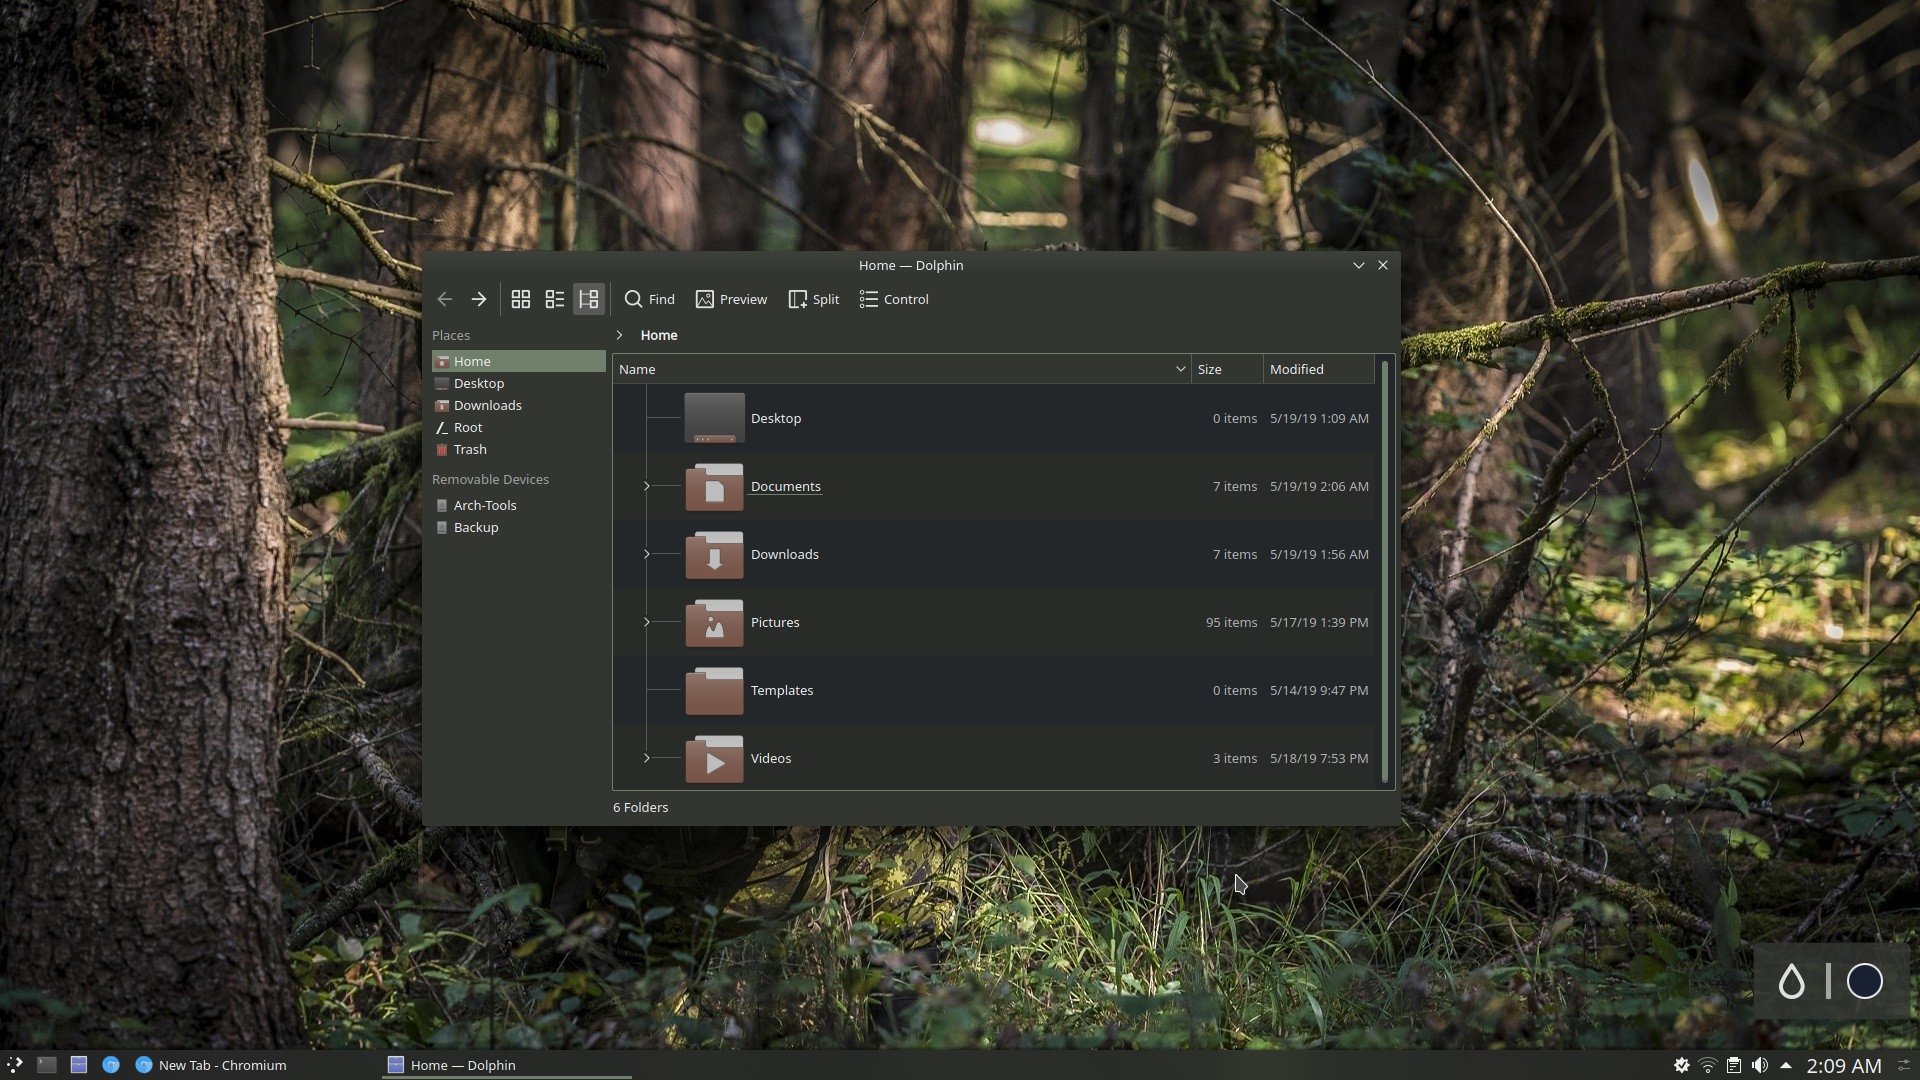
Task: Select Home in Places panel
Action: pyautogui.click(x=518, y=361)
